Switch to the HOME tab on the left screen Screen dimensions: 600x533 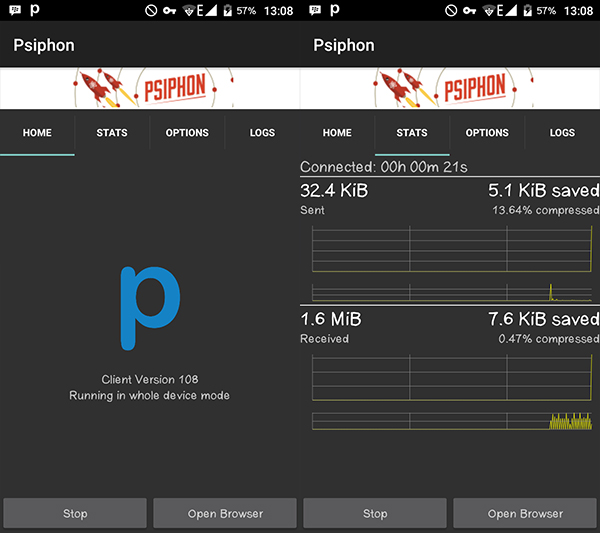(x=37, y=133)
